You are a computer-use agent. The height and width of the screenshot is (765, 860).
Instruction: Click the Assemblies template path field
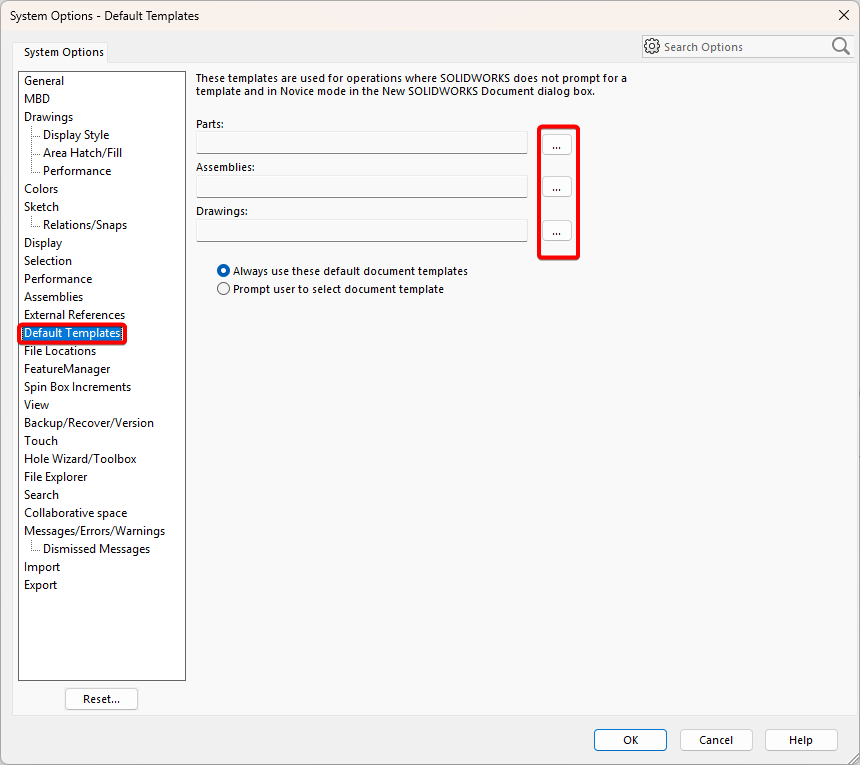coord(361,186)
